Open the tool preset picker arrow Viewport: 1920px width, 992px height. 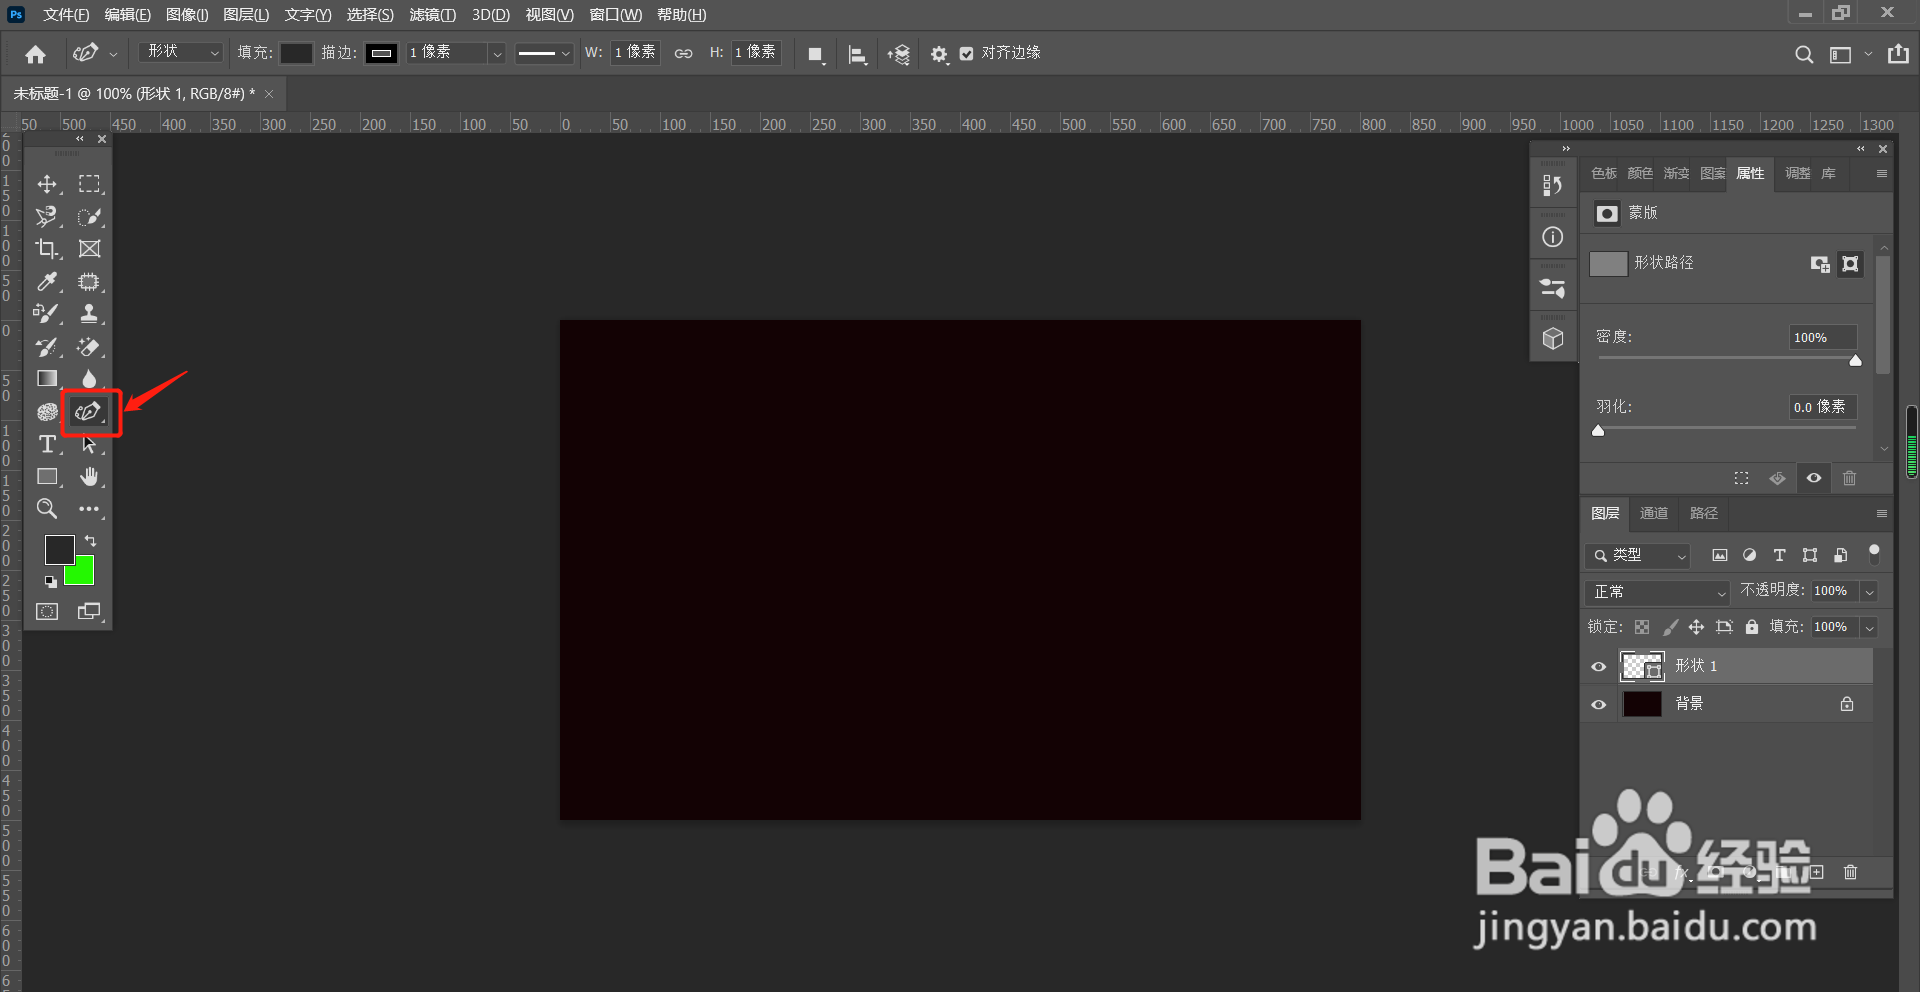coord(113,54)
